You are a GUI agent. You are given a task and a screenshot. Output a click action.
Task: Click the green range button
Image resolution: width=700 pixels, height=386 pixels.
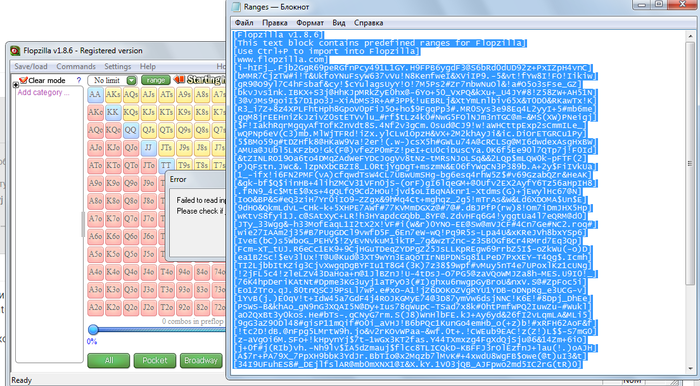[x=155, y=80]
